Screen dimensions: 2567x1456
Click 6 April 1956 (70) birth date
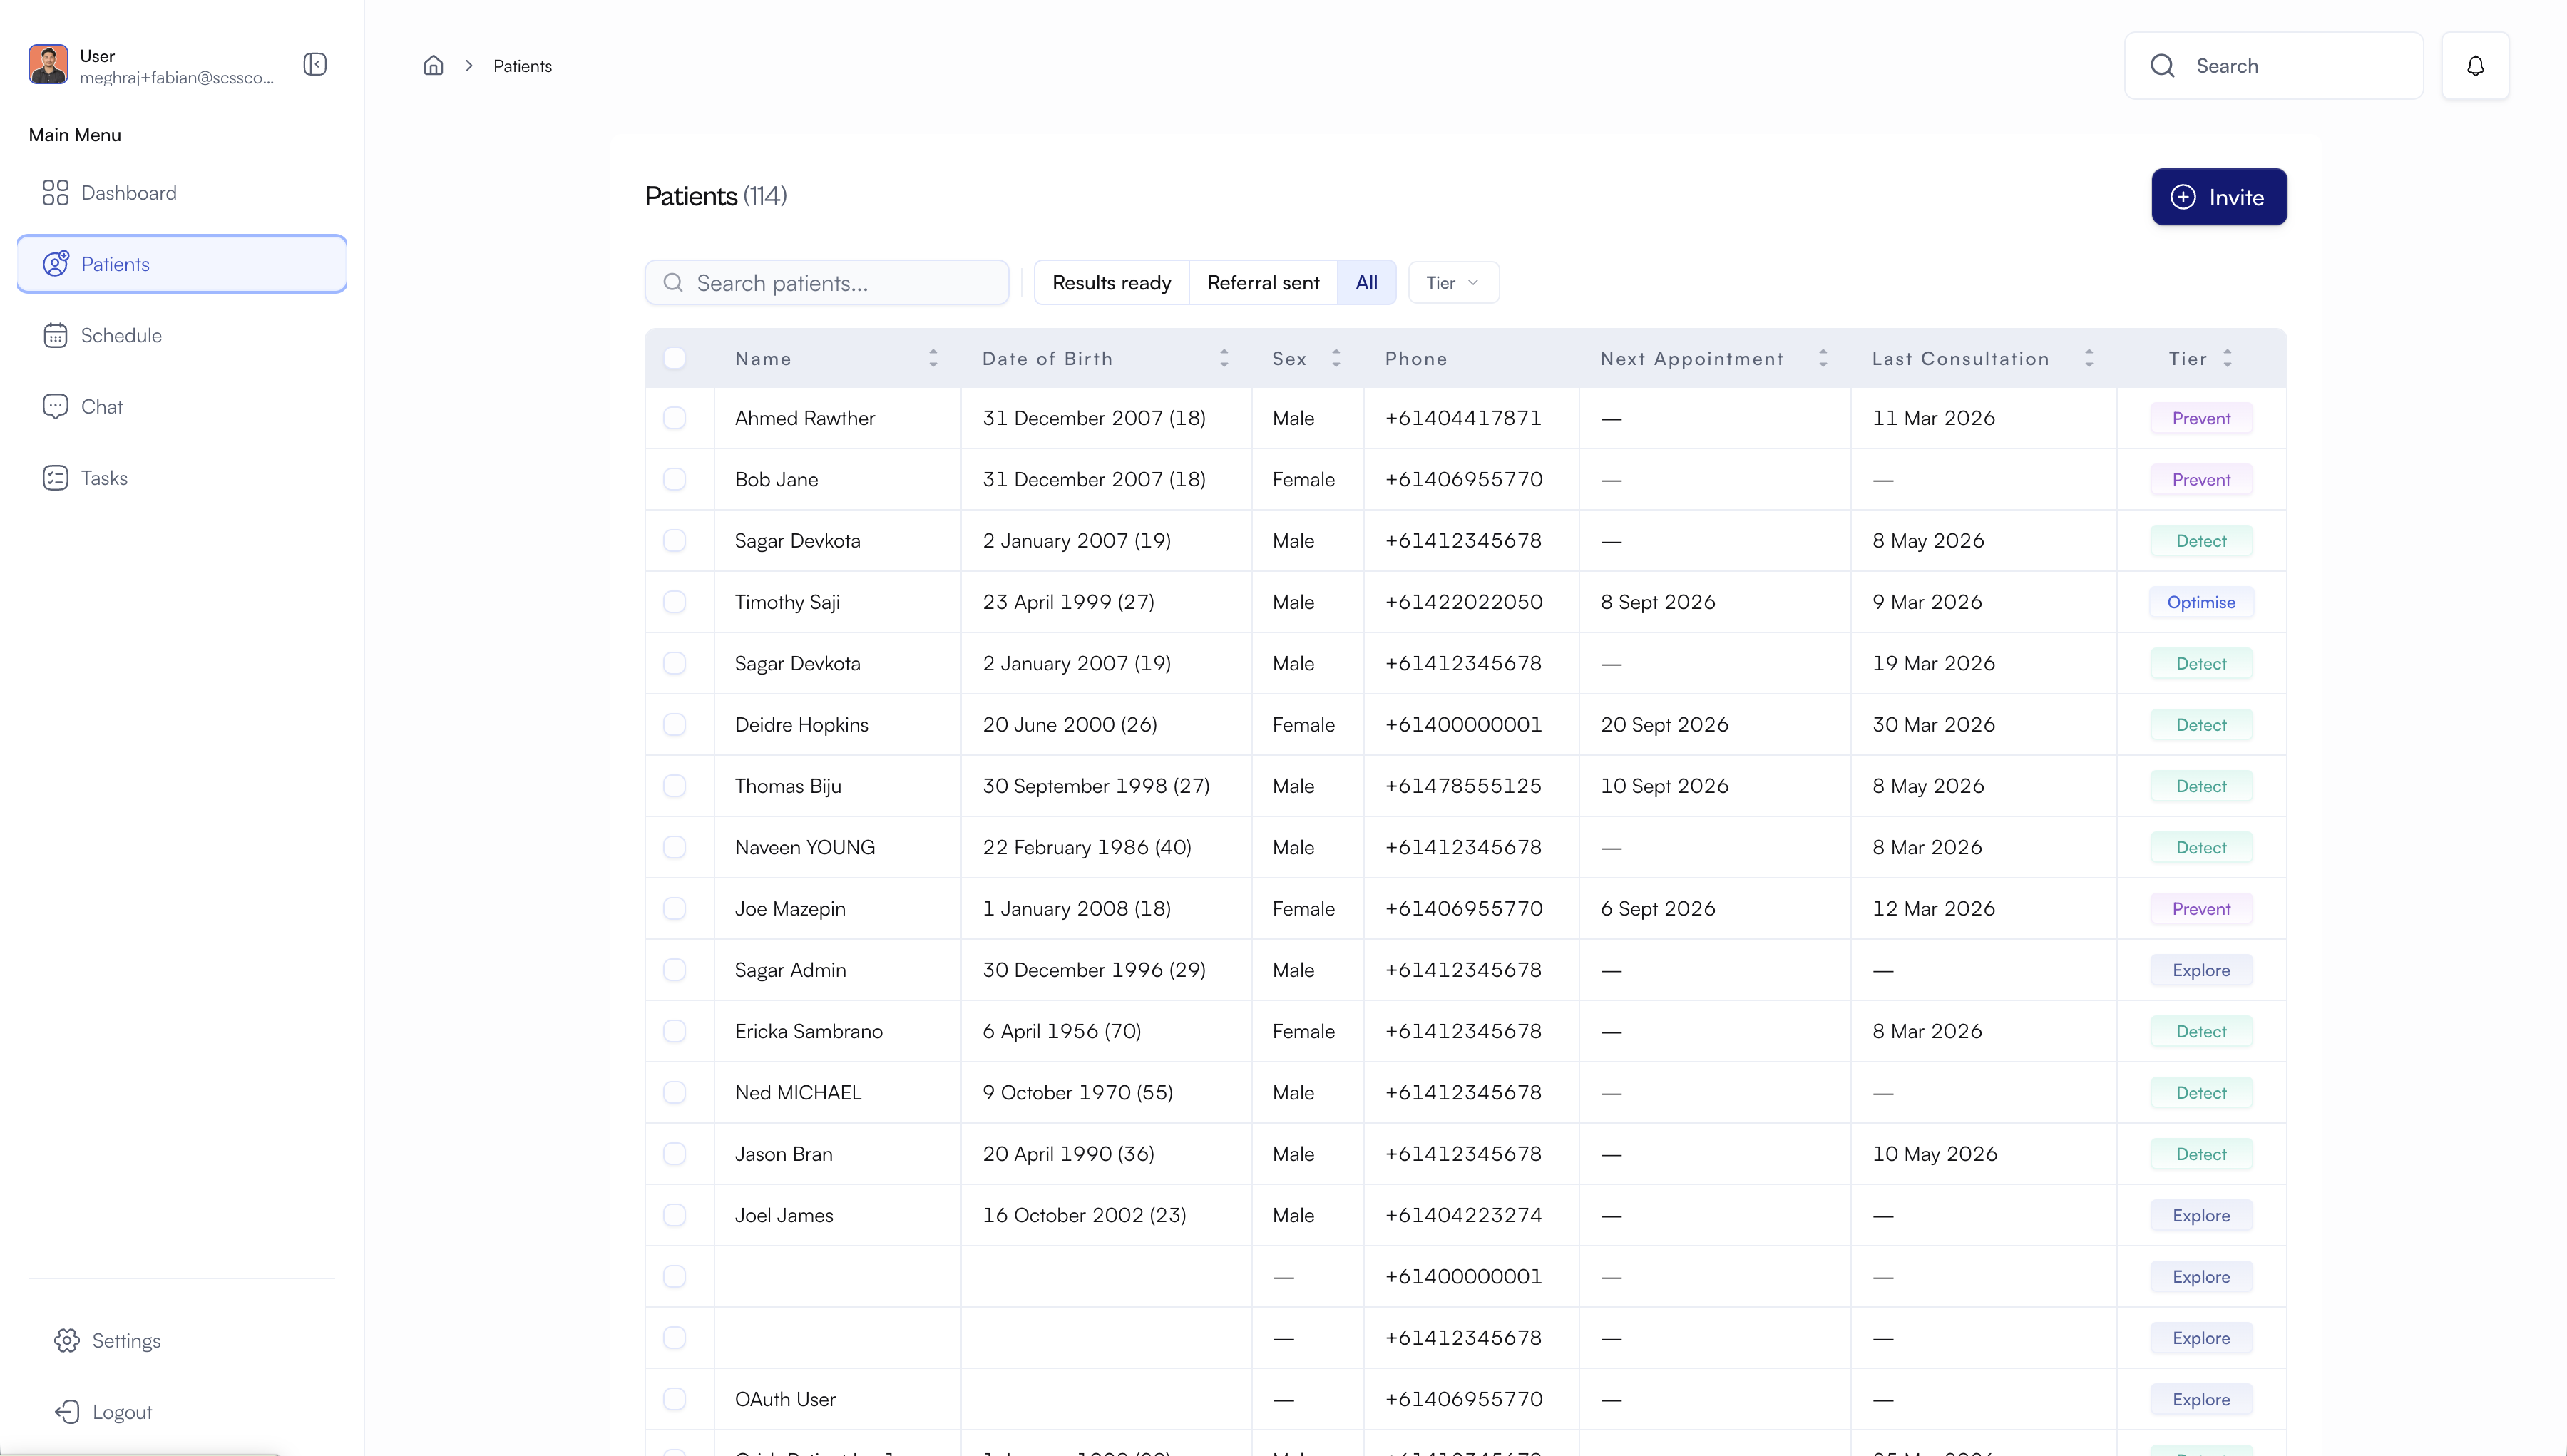click(1062, 1031)
